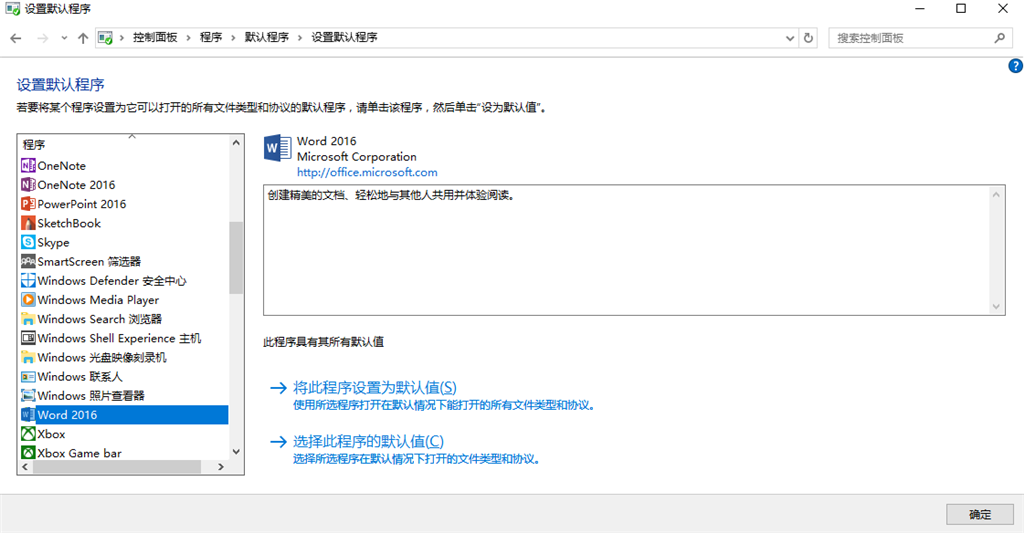Click the large Word 2016 logo in details
1024x533 pixels.
point(278,148)
